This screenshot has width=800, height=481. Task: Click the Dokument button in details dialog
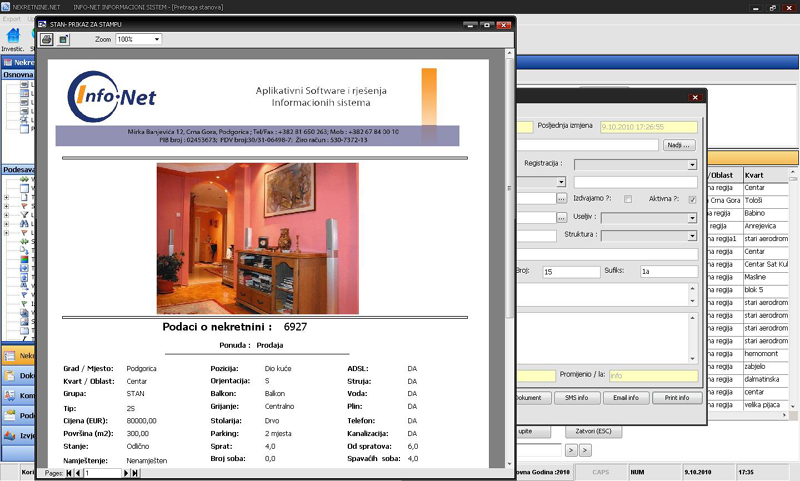point(534,398)
